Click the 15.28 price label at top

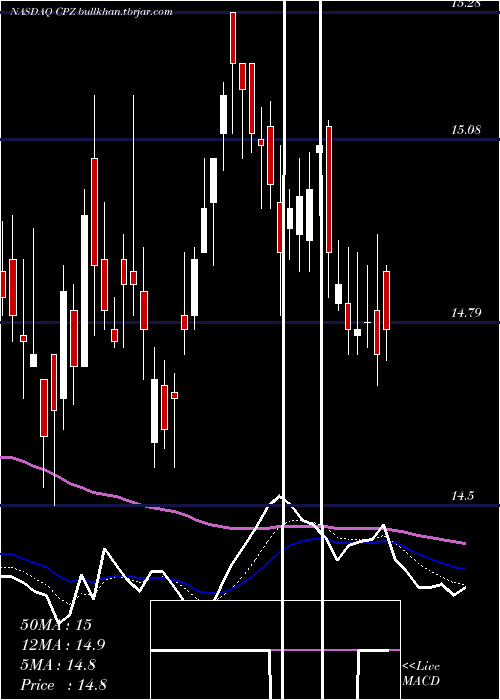(x=466, y=4)
